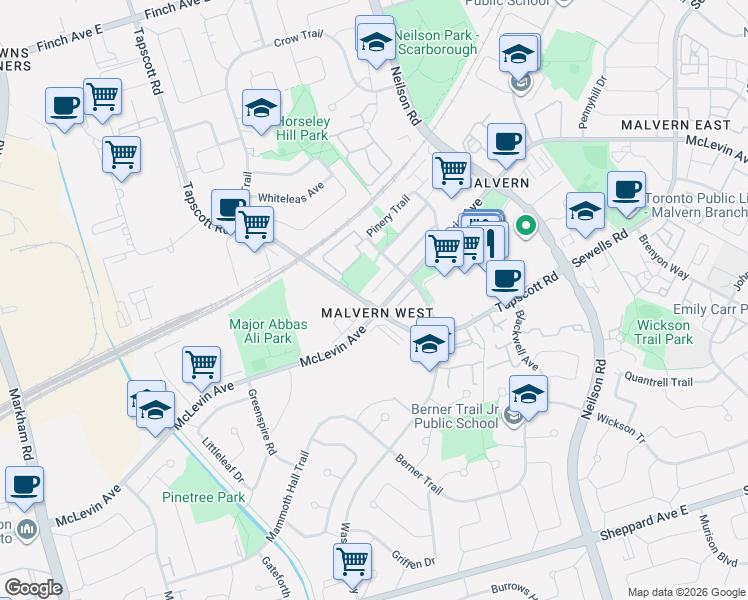
Task: Open the school marker above Sewells Rd
Action: 586,215
